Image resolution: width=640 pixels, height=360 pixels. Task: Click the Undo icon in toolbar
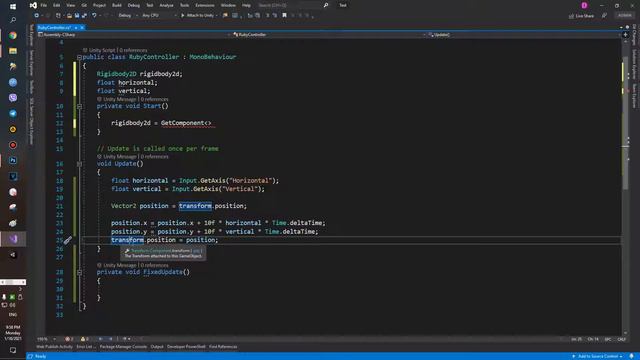(94, 16)
